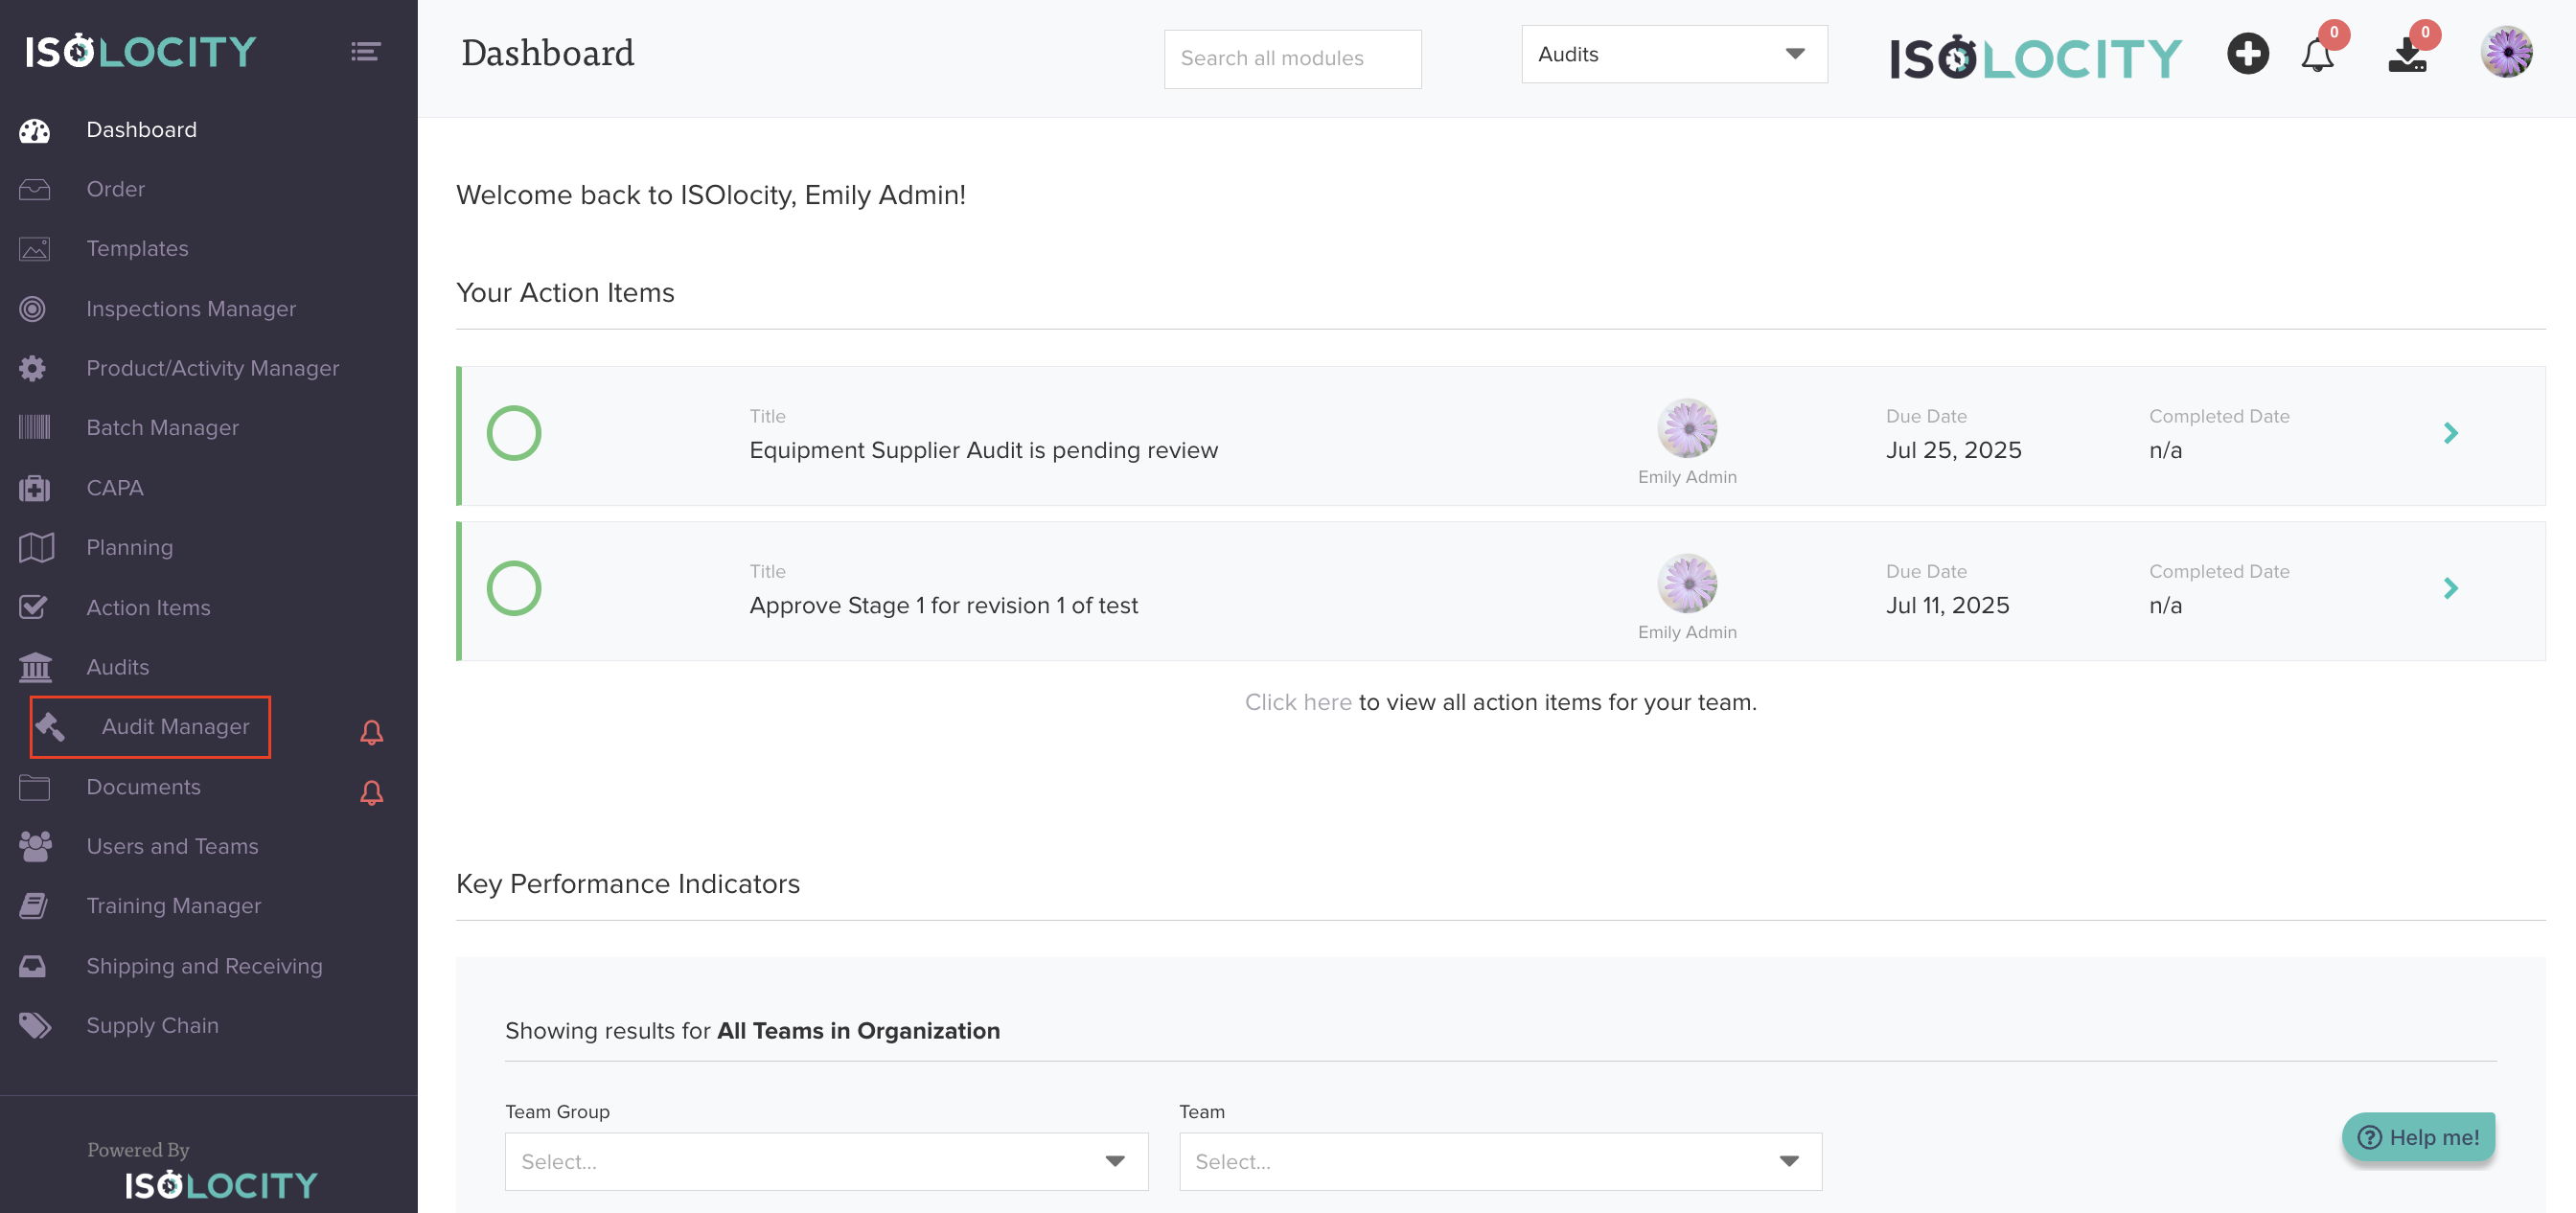This screenshot has height=1213, width=2576.
Task: Follow the 'Click here' team action items link
Action: (x=1297, y=702)
